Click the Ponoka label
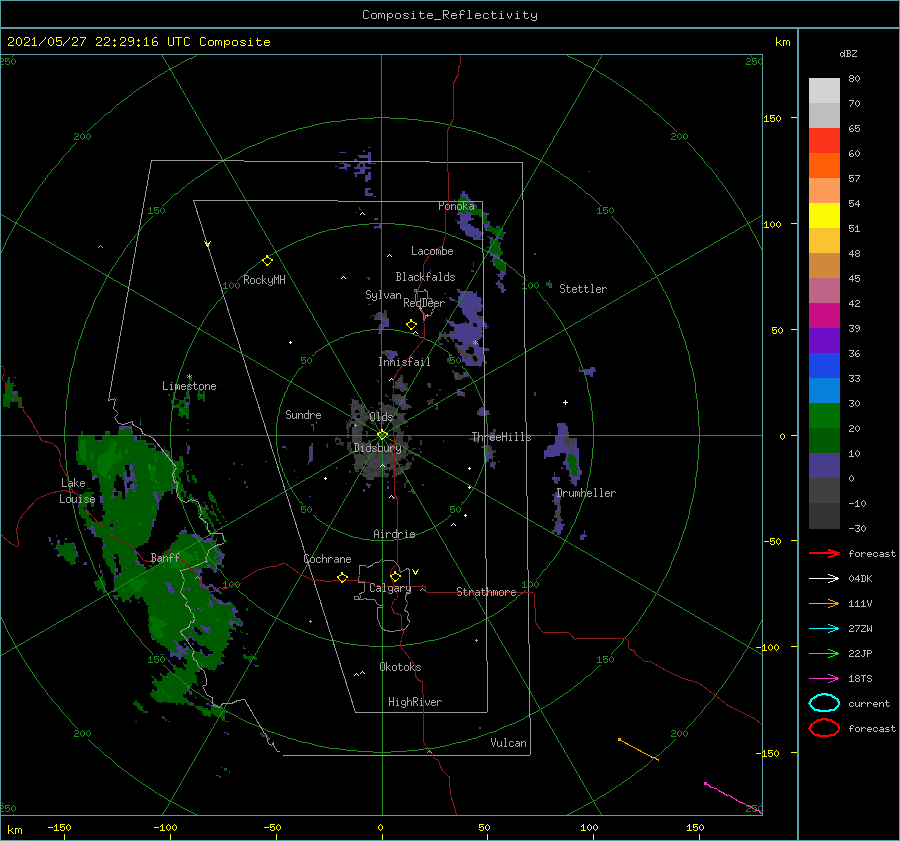The image size is (900, 841). point(456,206)
